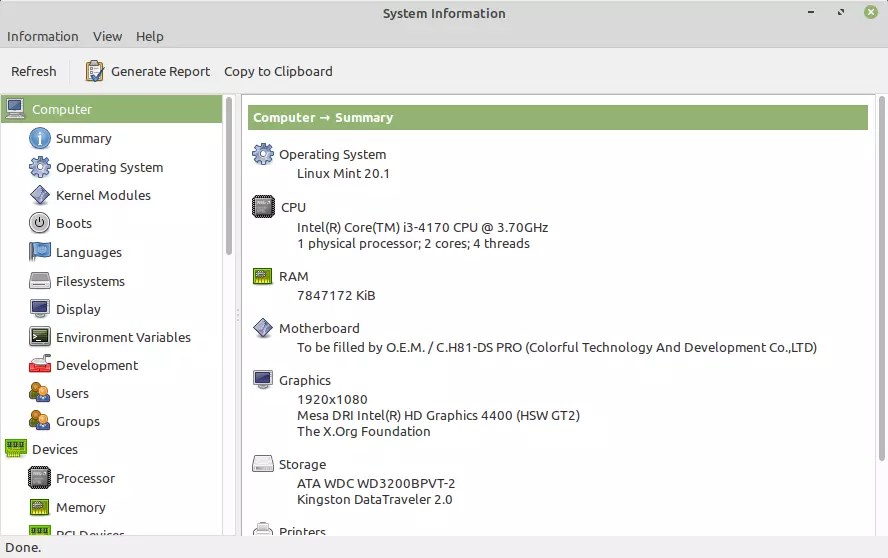The width and height of the screenshot is (888, 558).
Task: Click the Generate Report clipboard icon
Action: pyautogui.click(x=95, y=71)
